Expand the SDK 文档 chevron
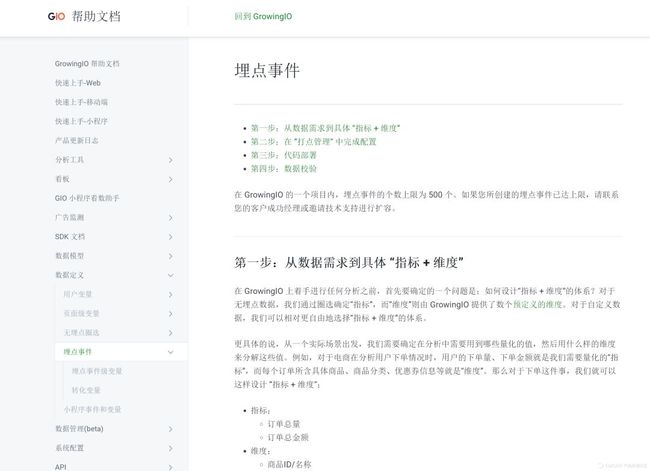650x471 pixels. [x=171, y=237]
